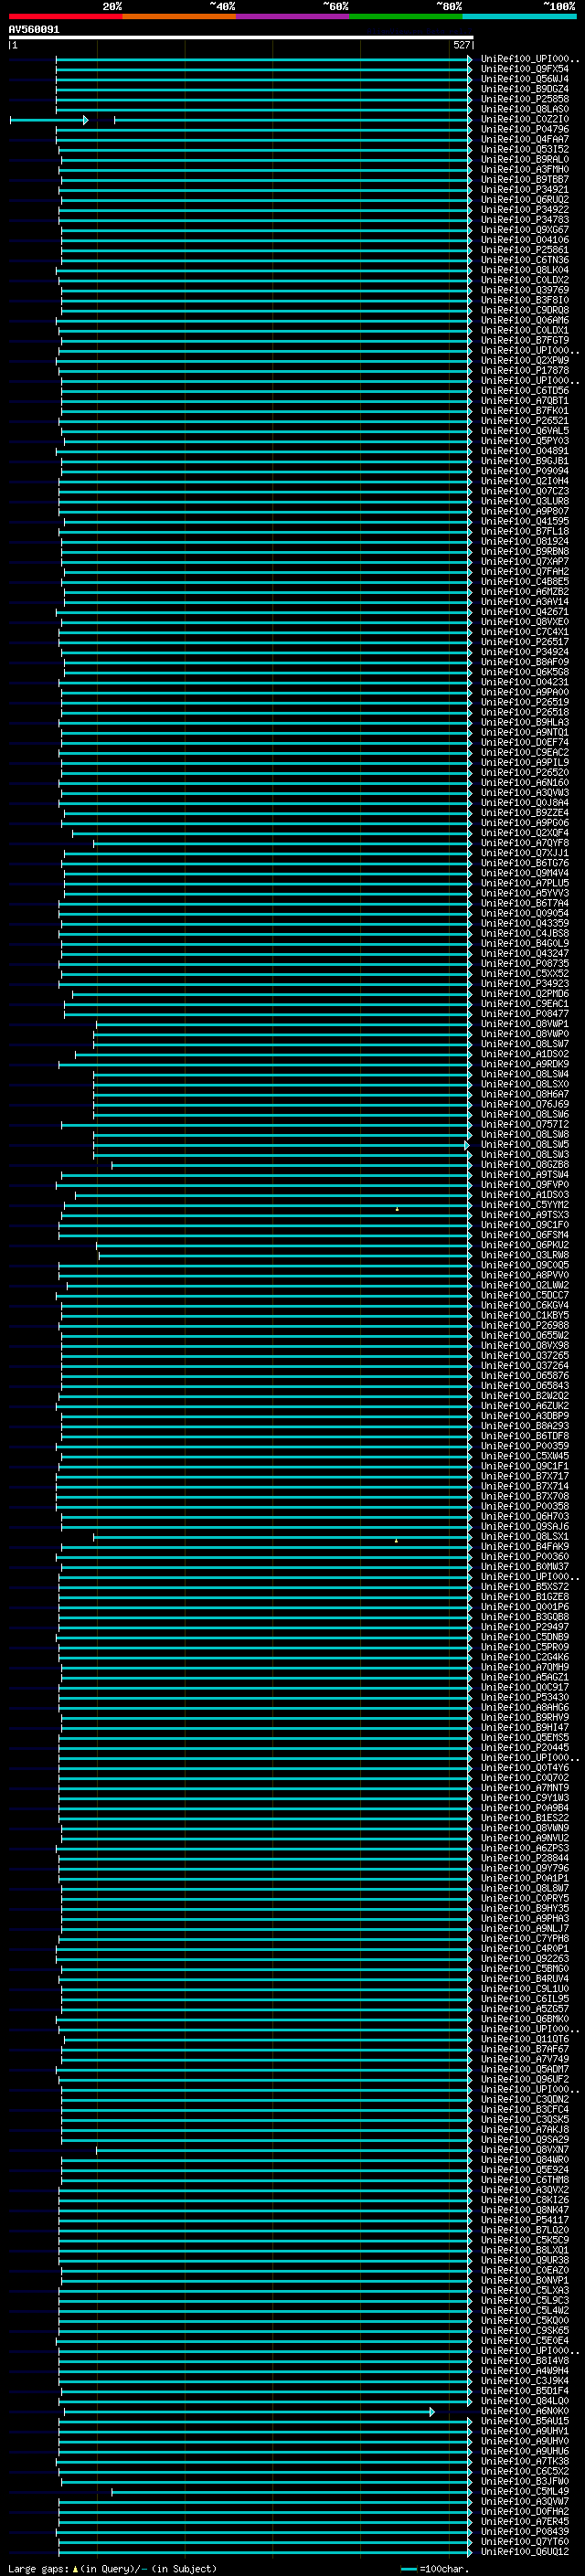This screenshot has width=585, height=2576.
Task: Click the cyan ~100% identity color swatch
Action: [x=518, y=16]
